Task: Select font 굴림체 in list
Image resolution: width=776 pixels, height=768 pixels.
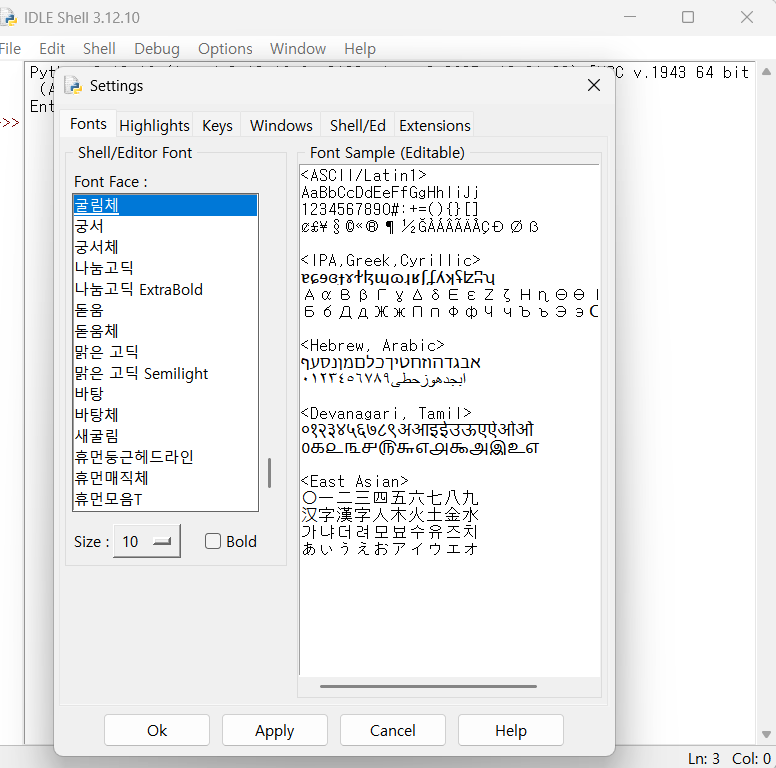Action: (x=165, y=205)
